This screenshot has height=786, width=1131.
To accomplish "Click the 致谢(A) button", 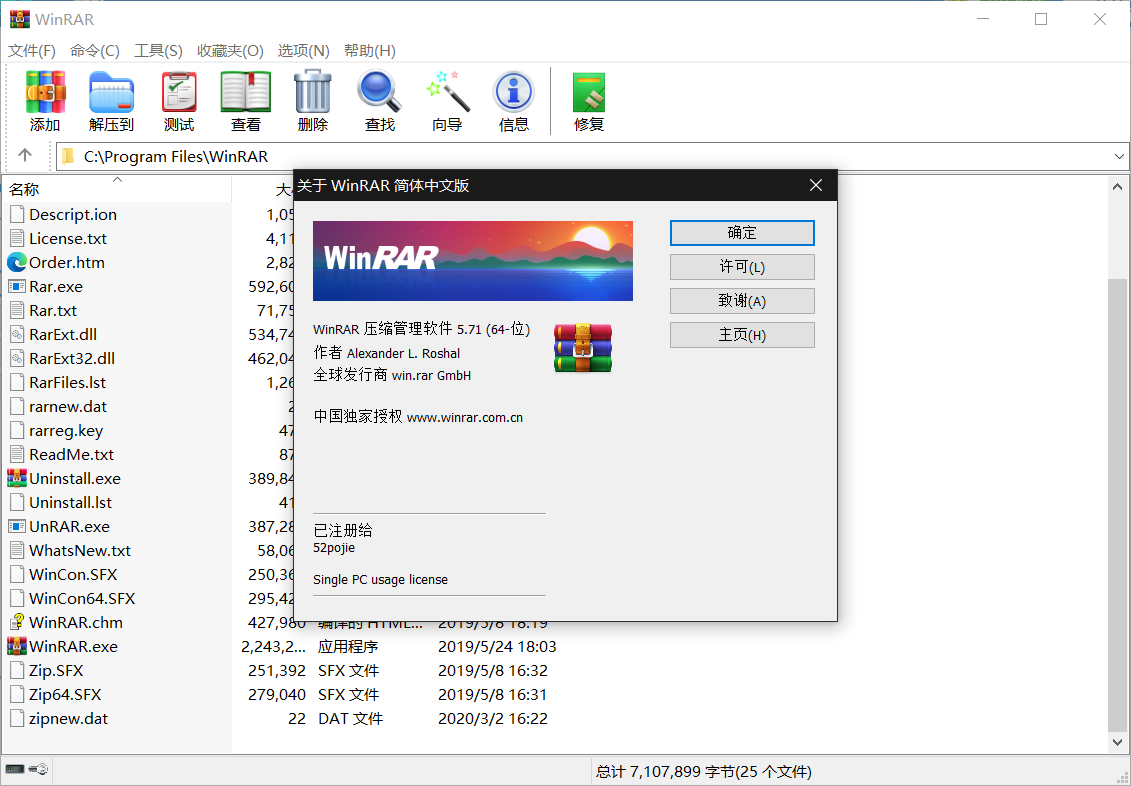I will click(x=742, y=301).
